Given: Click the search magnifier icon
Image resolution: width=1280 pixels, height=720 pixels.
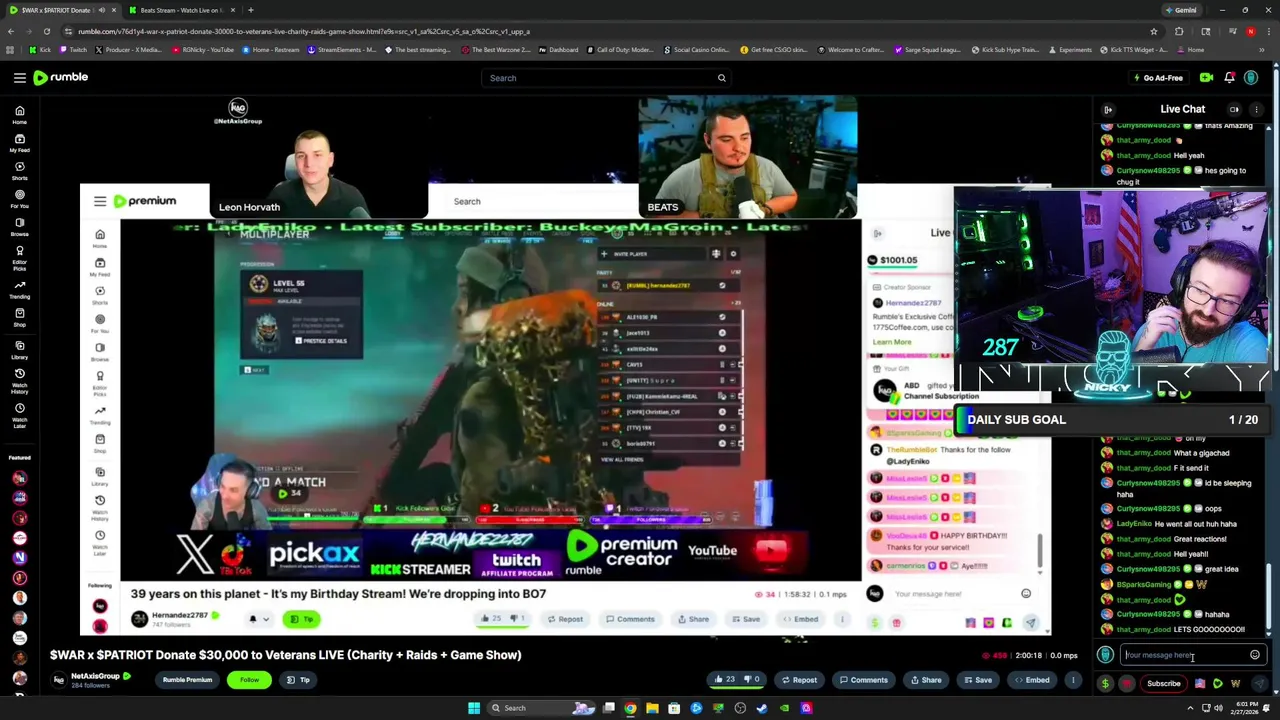Looking at the screenshot, I should coord(721,78).
